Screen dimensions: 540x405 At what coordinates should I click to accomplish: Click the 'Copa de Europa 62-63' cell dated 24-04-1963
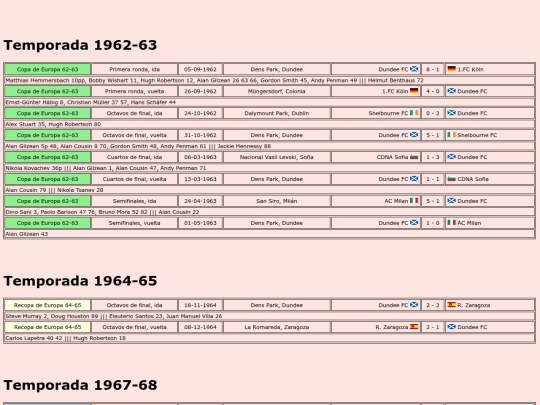[48, 201]
